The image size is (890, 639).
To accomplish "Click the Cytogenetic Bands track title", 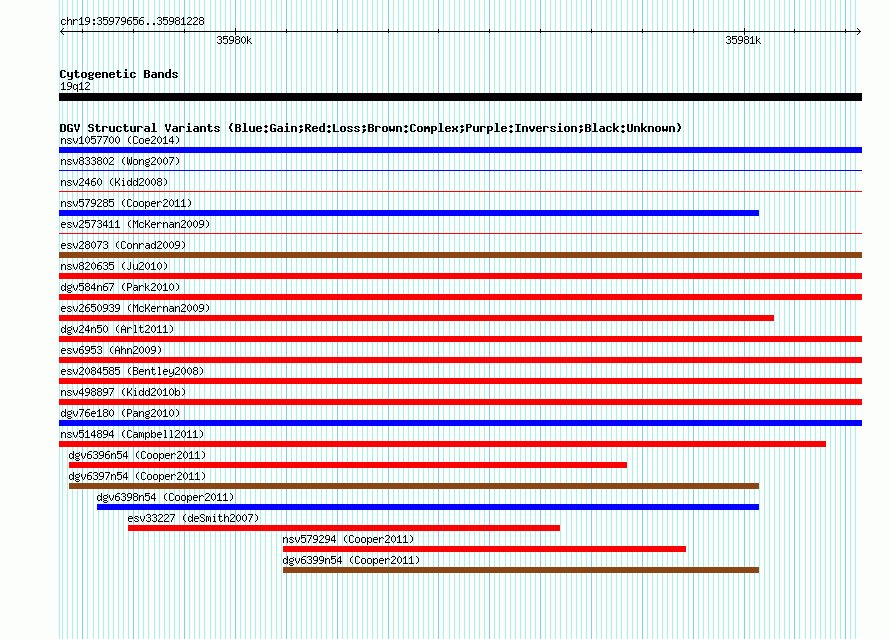I will coord(119,74).
